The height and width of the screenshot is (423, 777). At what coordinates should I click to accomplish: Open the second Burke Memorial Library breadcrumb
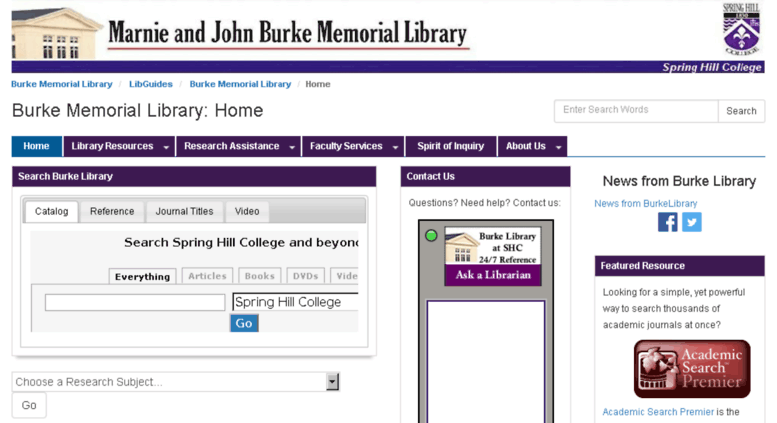point(240,84)
